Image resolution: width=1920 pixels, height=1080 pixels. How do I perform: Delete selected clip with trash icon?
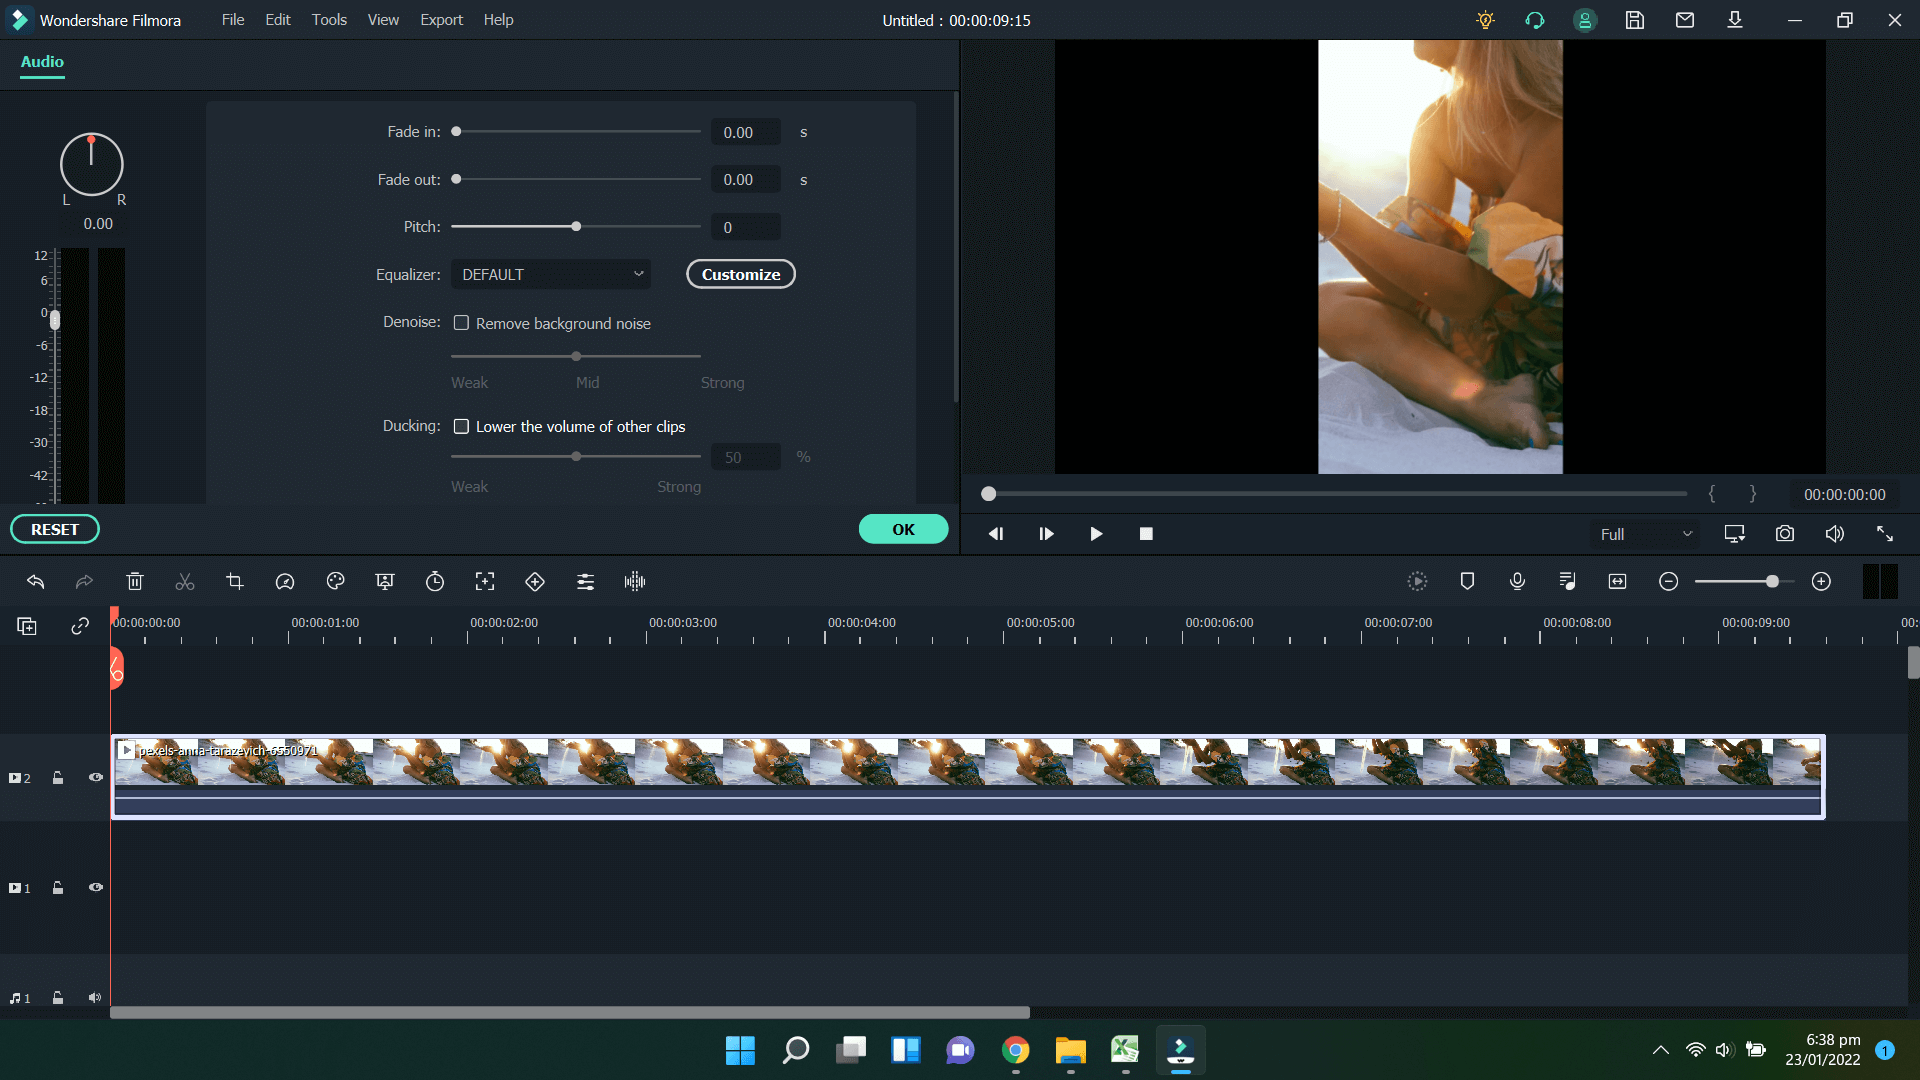pyautogui.click(x=135, y=581)
